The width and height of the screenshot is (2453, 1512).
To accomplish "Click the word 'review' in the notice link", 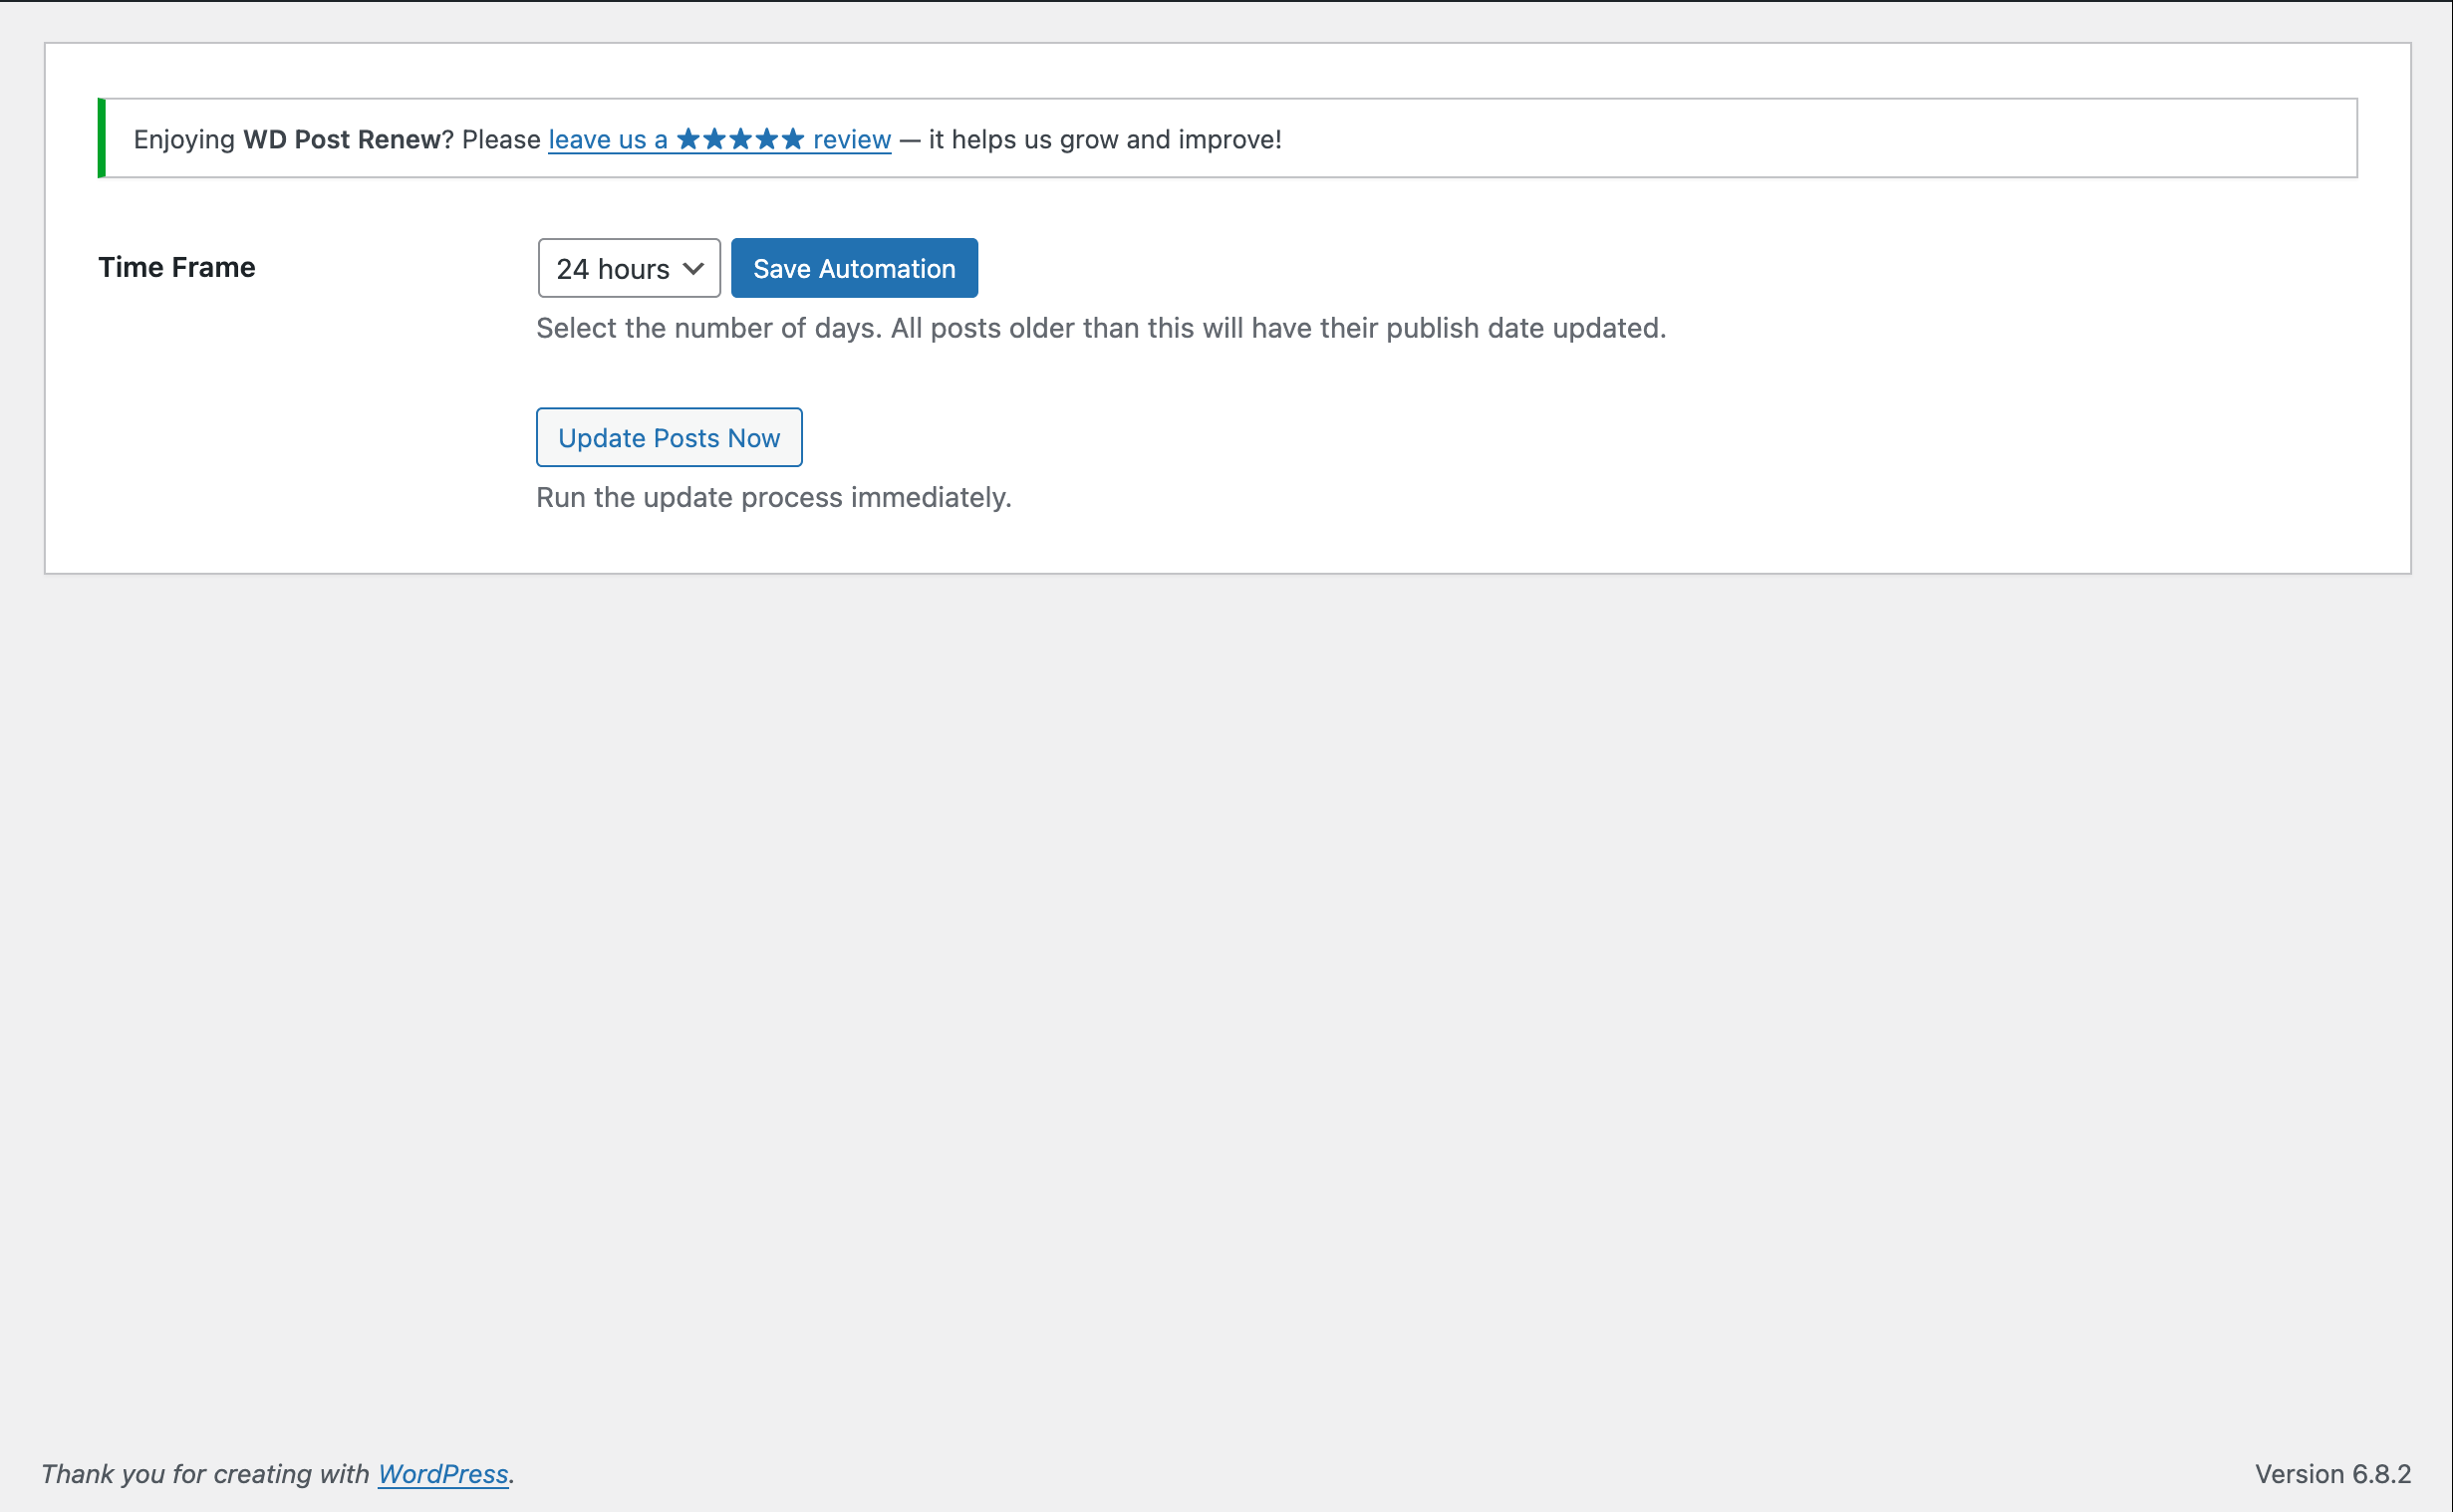I will point(851,140).
